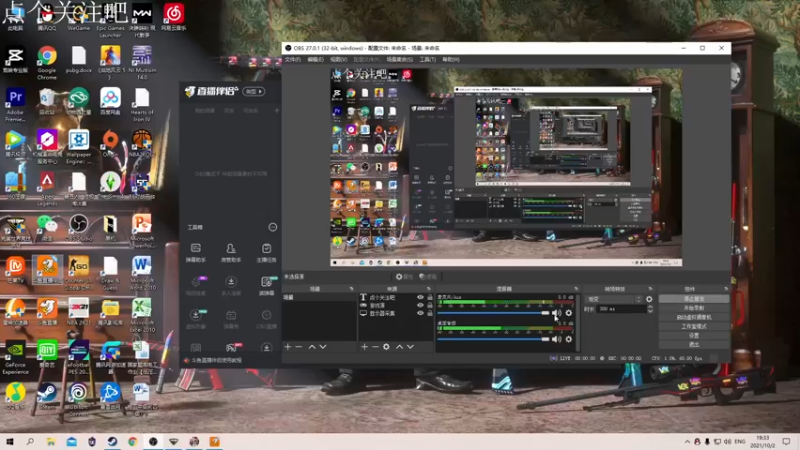Screen dimensions: 800x450
Task: Pop out the Audio Mixer dock panel
Action: 576,289
